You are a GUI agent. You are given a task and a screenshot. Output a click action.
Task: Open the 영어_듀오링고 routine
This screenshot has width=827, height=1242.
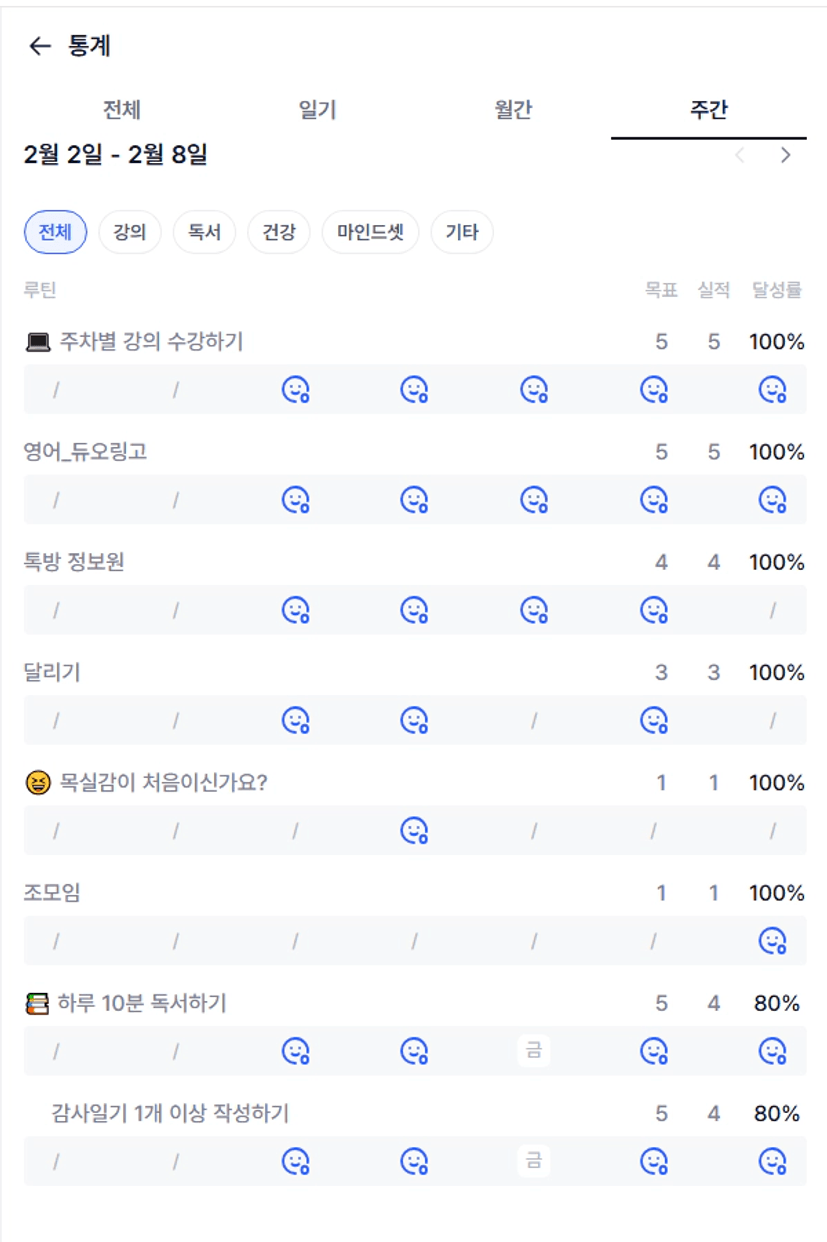(86, 452)
